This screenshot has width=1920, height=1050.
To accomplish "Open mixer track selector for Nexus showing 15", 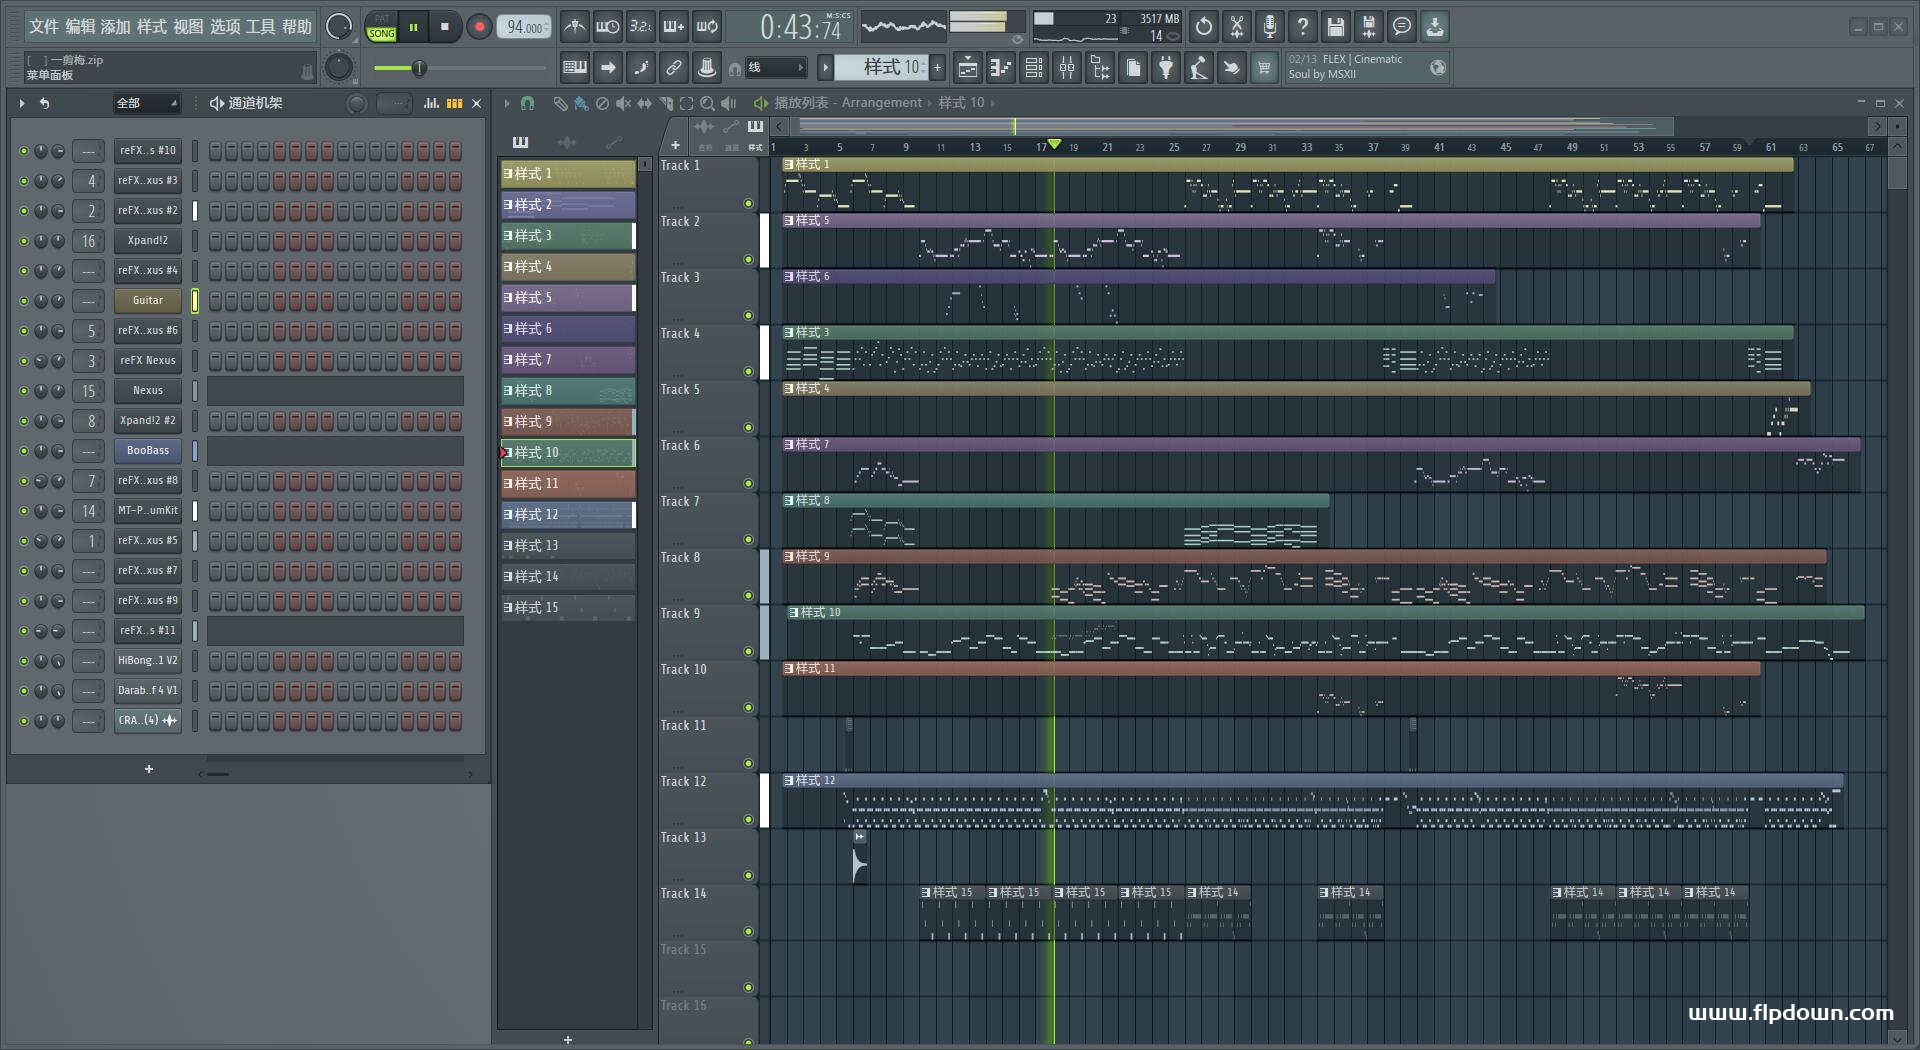I will point(89,391).
